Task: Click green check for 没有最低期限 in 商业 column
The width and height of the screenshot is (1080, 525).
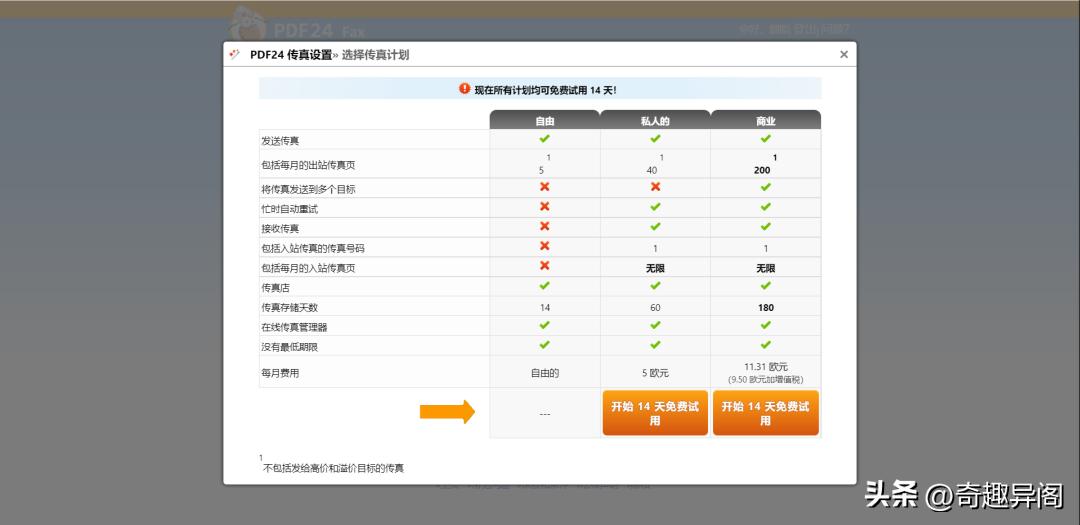Action: [x=765, y=344]
